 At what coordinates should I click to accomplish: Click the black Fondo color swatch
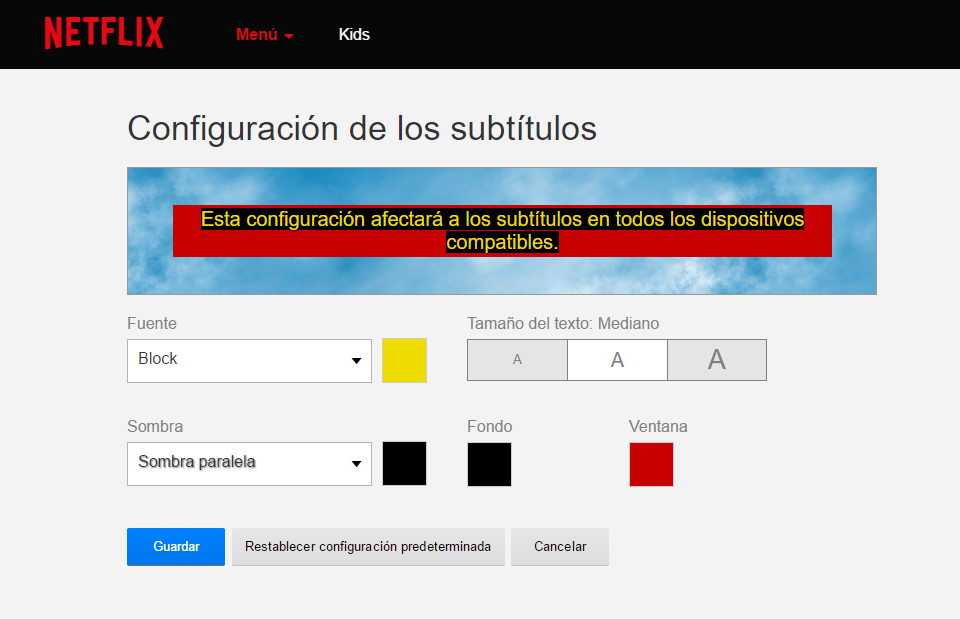tap(489, 464)
